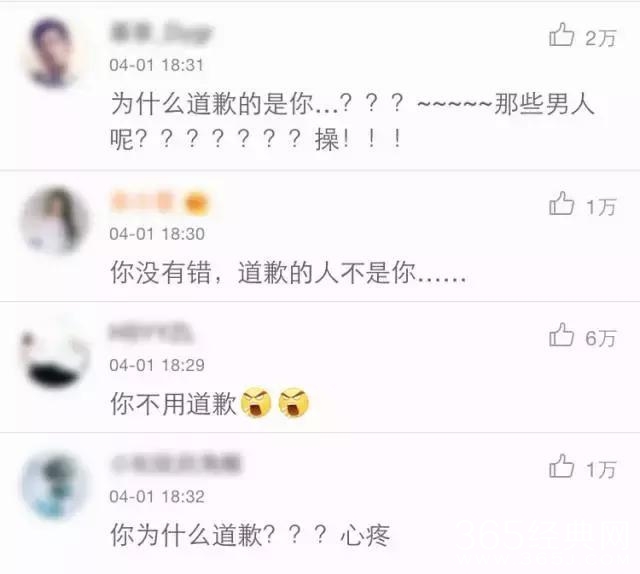Select the comment 你没有错，道歉的人不是你
640x574 pixels.
coord(288,273)
